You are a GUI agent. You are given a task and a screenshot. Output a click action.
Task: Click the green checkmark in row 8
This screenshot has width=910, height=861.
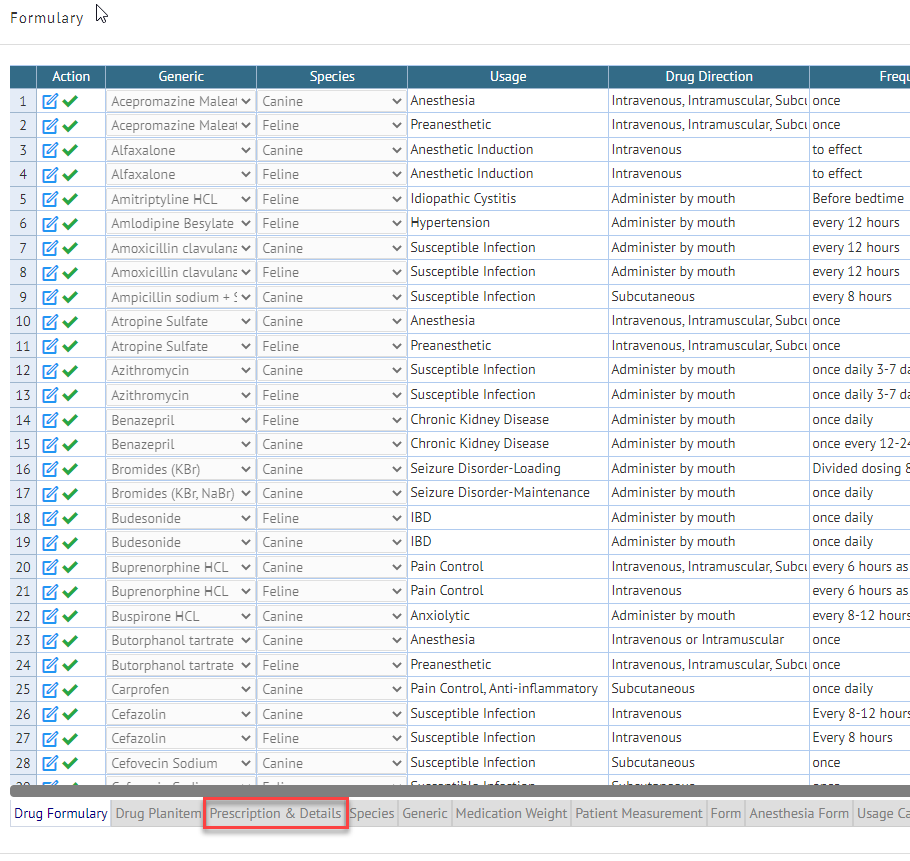(x=70, y=273)
